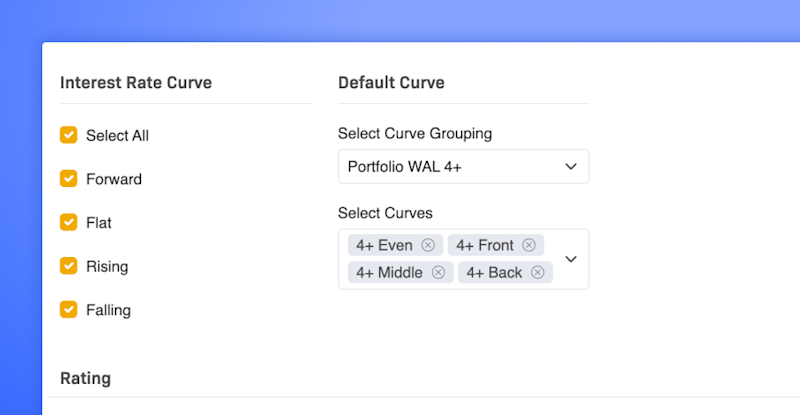Toggle the Forward curve checkbox

point(69,179)
